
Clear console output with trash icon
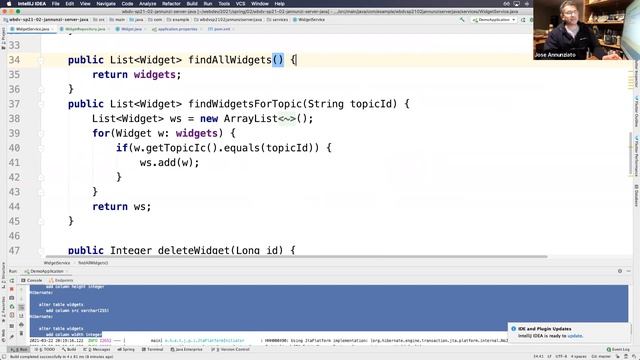tap(21, 333)
